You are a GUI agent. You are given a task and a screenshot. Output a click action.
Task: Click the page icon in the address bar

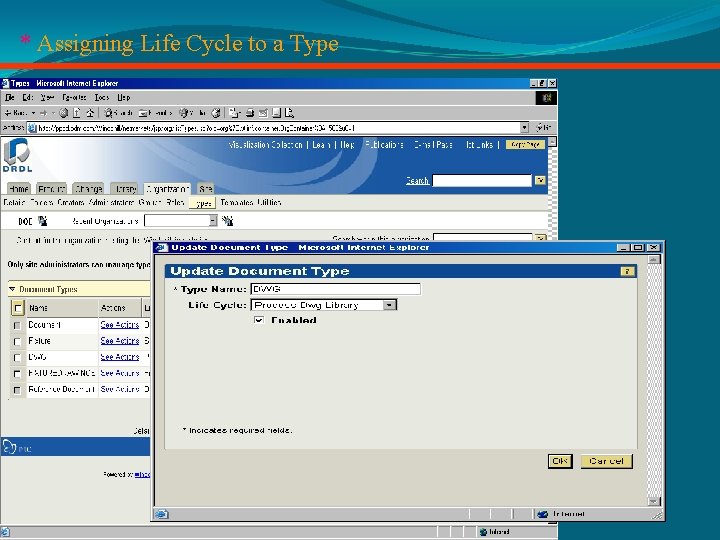click(32, 128)
